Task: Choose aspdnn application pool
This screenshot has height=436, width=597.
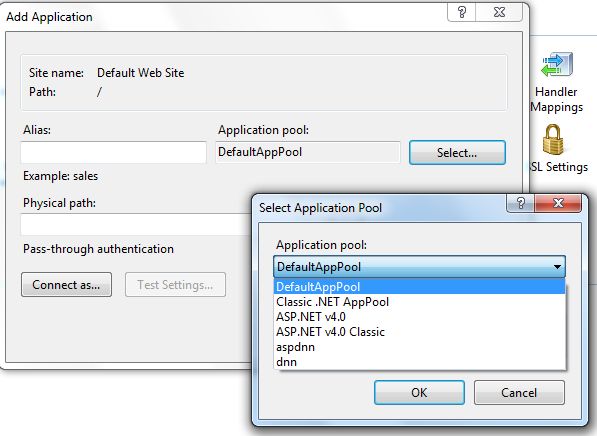Action: [419, 347]
